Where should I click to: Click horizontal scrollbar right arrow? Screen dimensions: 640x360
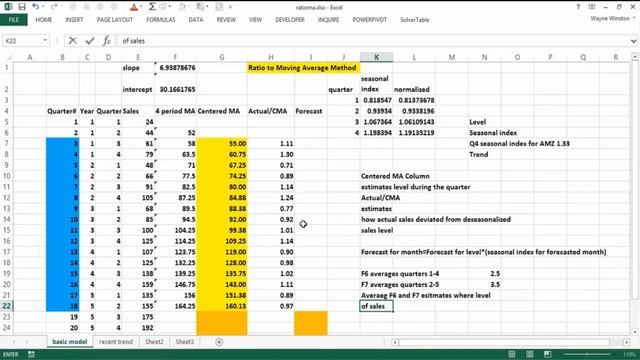tap(627, 342)
